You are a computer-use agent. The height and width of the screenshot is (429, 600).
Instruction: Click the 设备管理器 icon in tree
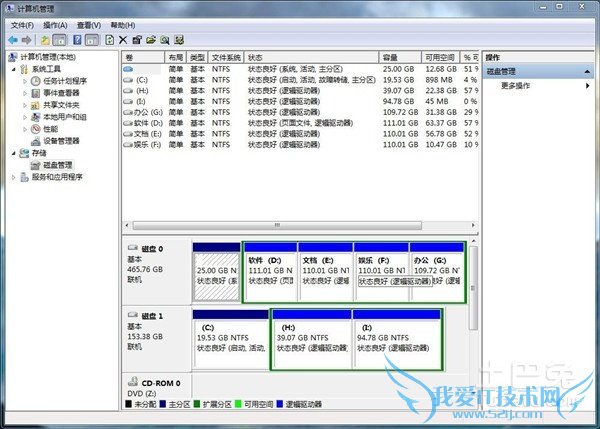36,141
